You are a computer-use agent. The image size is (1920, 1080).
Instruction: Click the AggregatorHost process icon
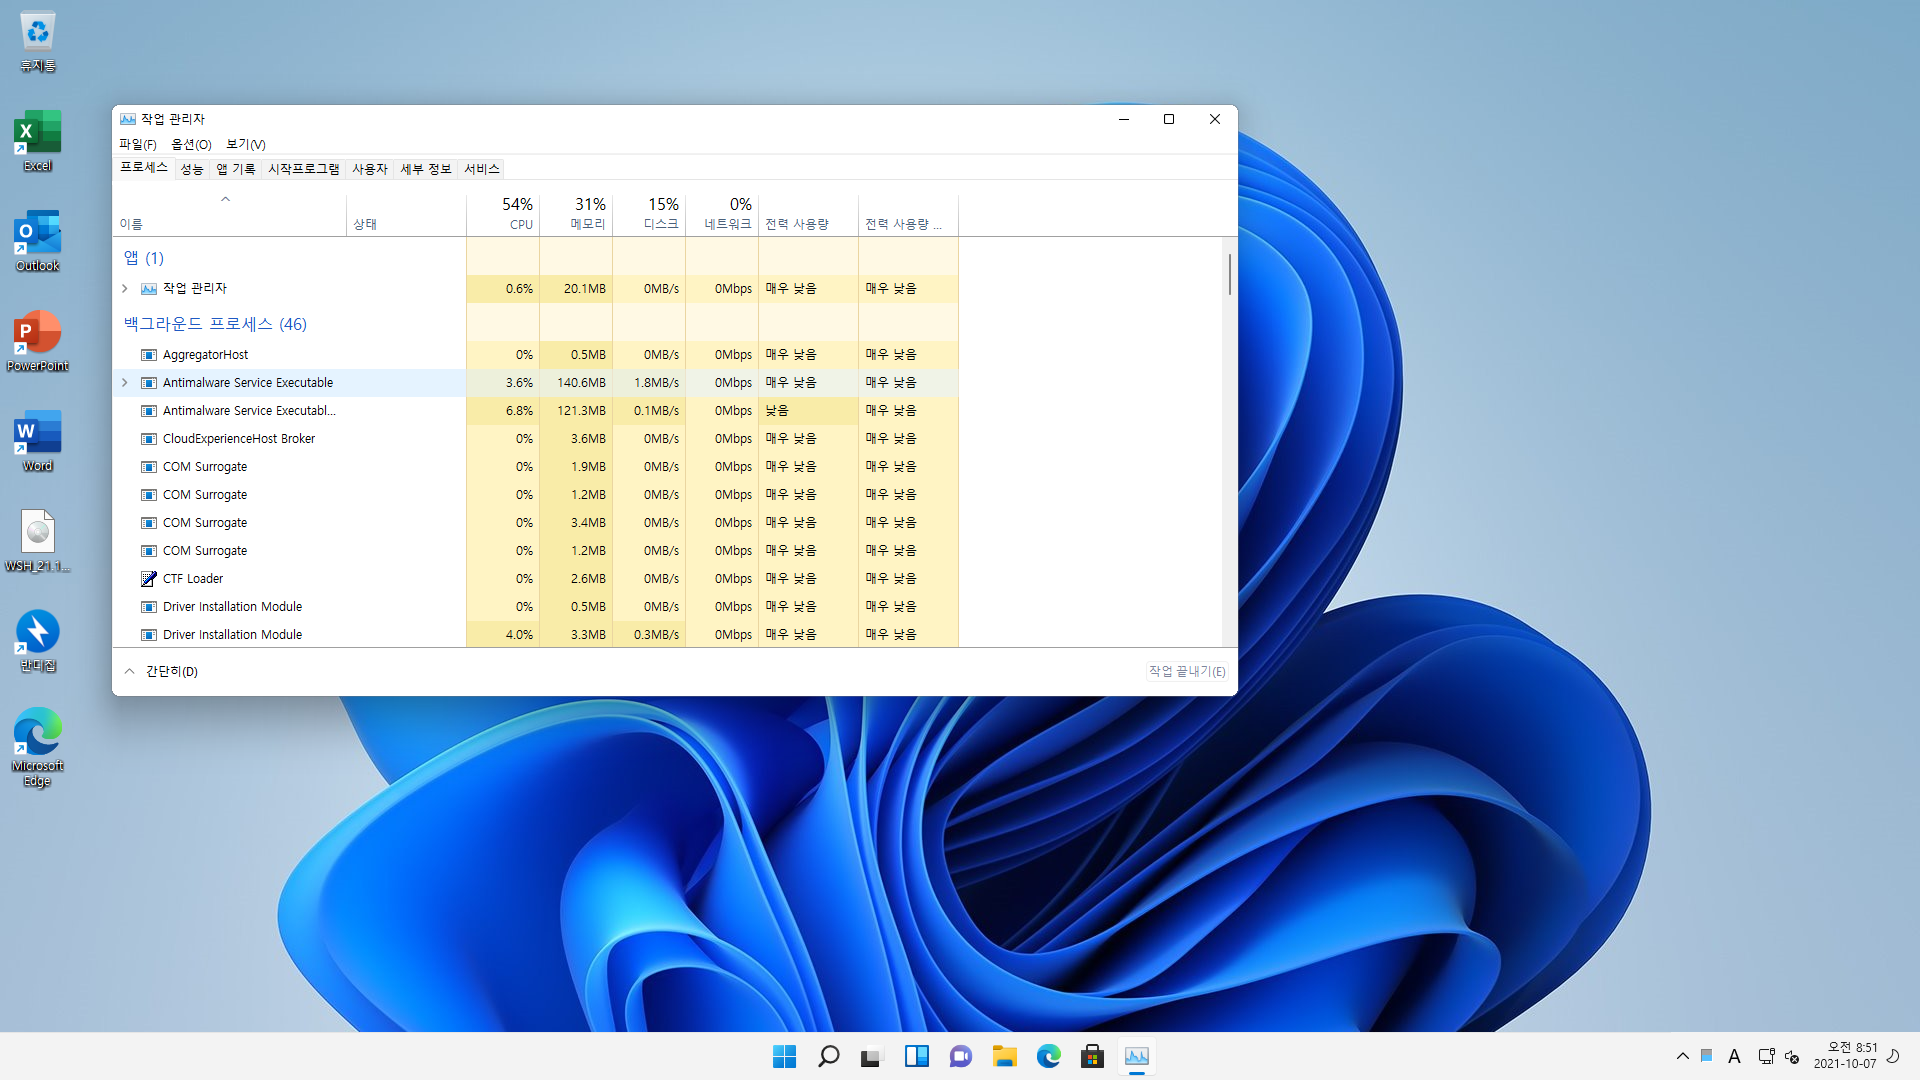(149, 355)
